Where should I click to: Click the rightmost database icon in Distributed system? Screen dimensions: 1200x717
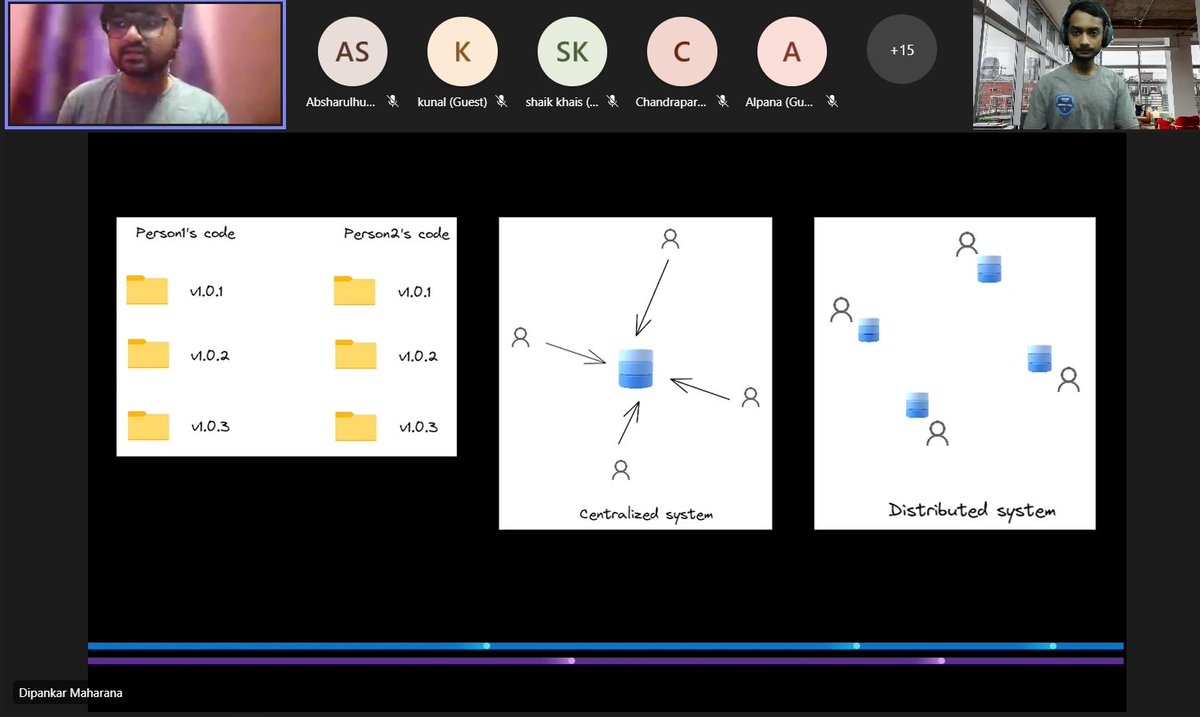1040,358
